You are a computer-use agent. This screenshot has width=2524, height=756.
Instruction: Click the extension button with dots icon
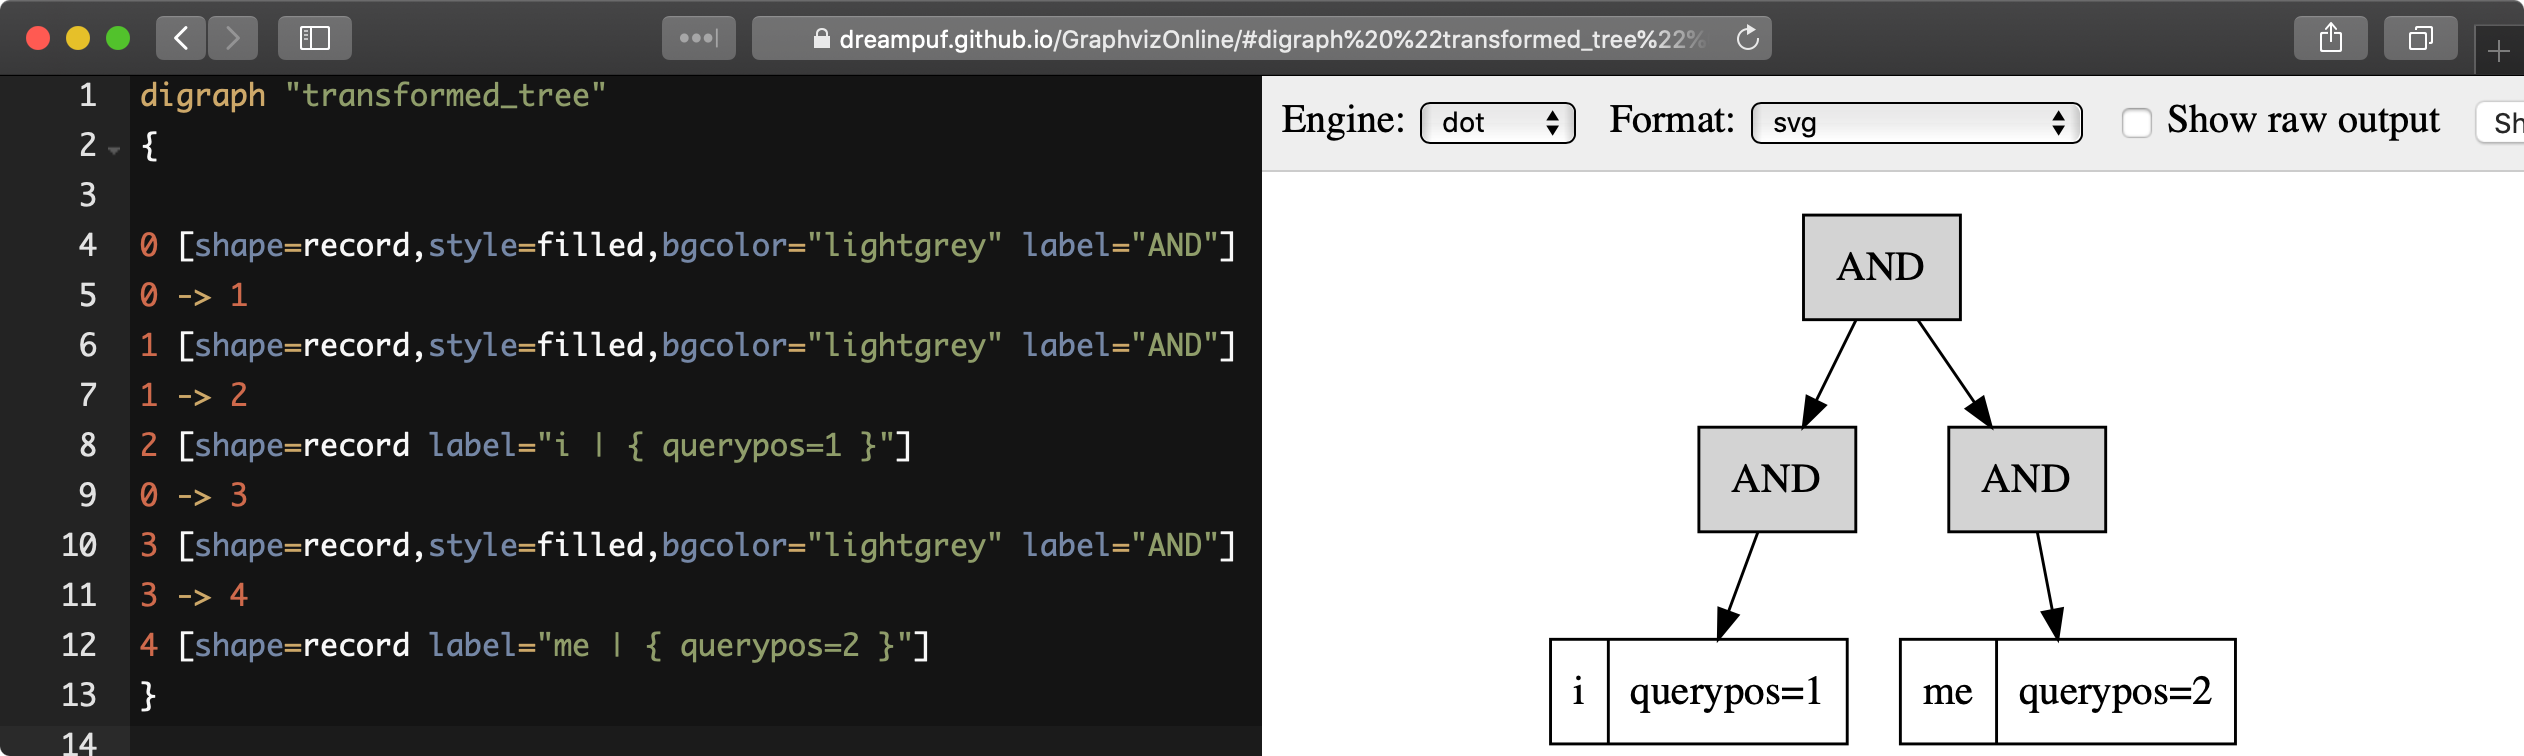(x=698, y=38)
